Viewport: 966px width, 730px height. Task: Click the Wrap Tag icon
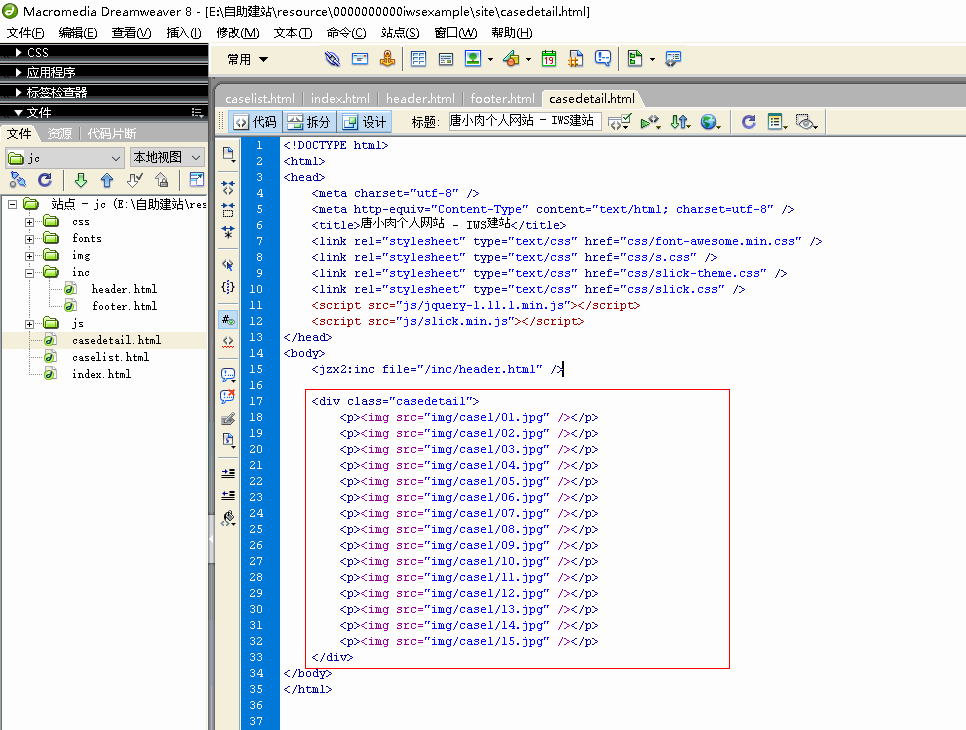pyautogui.click(x=228, y=419)
